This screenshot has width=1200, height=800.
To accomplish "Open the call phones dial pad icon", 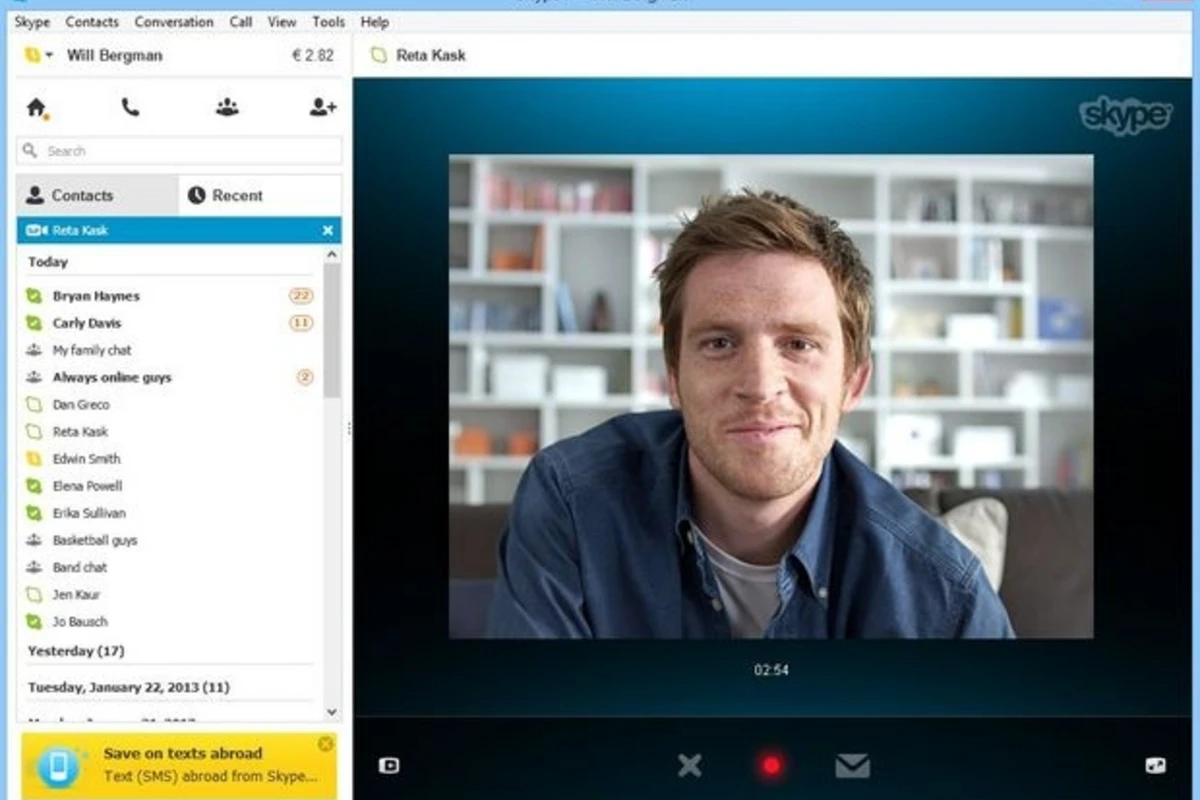I will click(130, 107).
